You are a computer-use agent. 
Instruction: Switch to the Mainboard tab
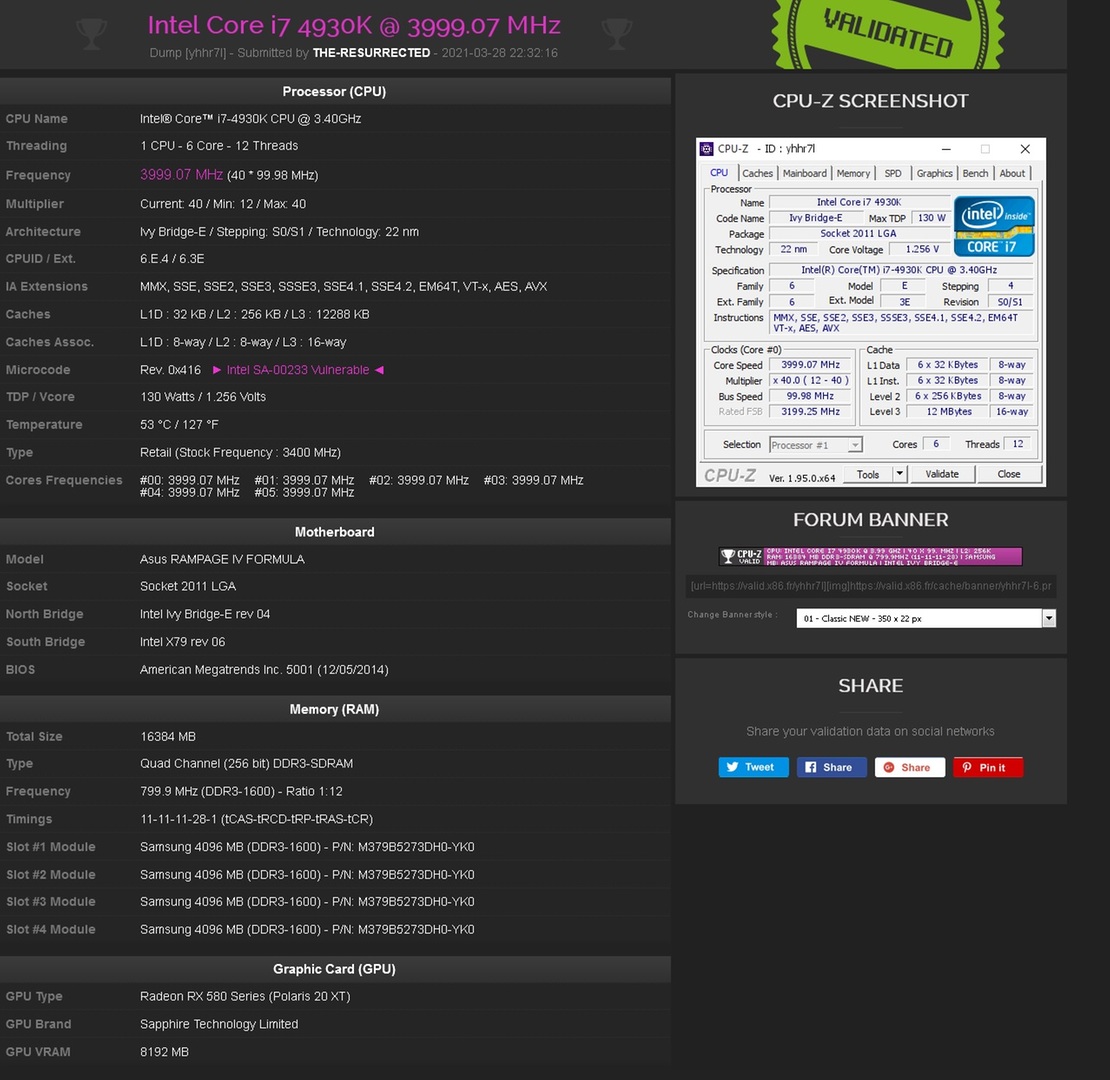pos(804,173)
